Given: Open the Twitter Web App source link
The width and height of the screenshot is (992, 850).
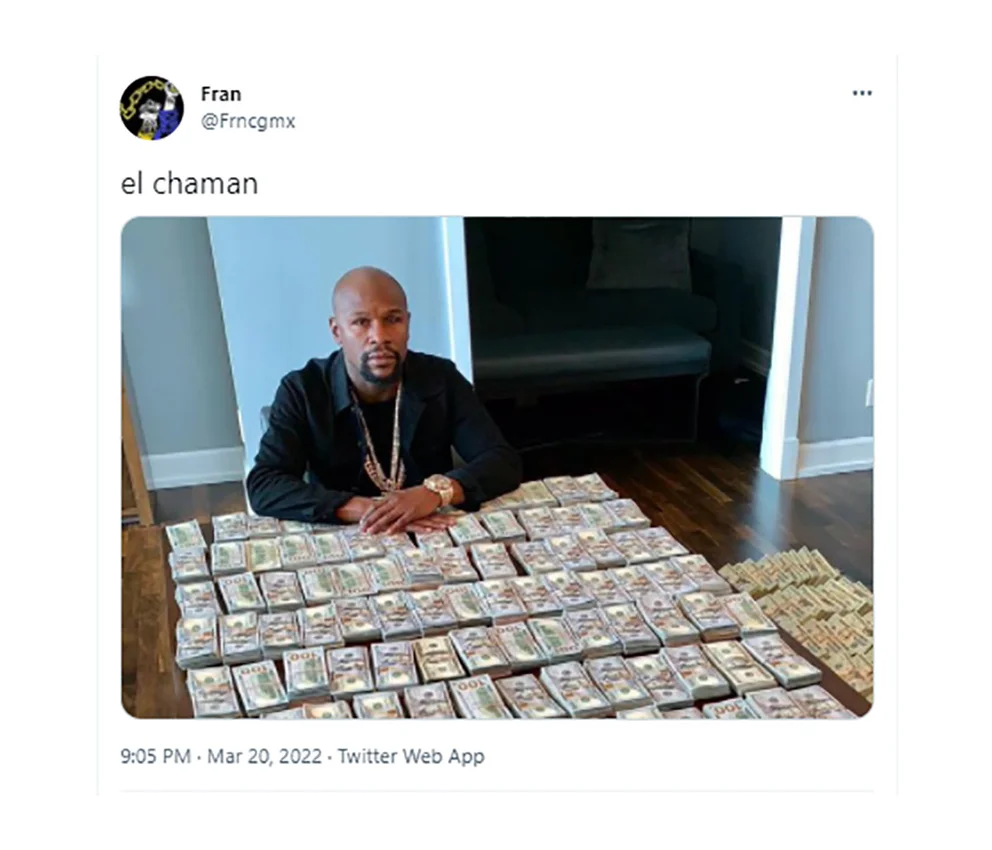Looking at the screenshot, I should [411, 756].
